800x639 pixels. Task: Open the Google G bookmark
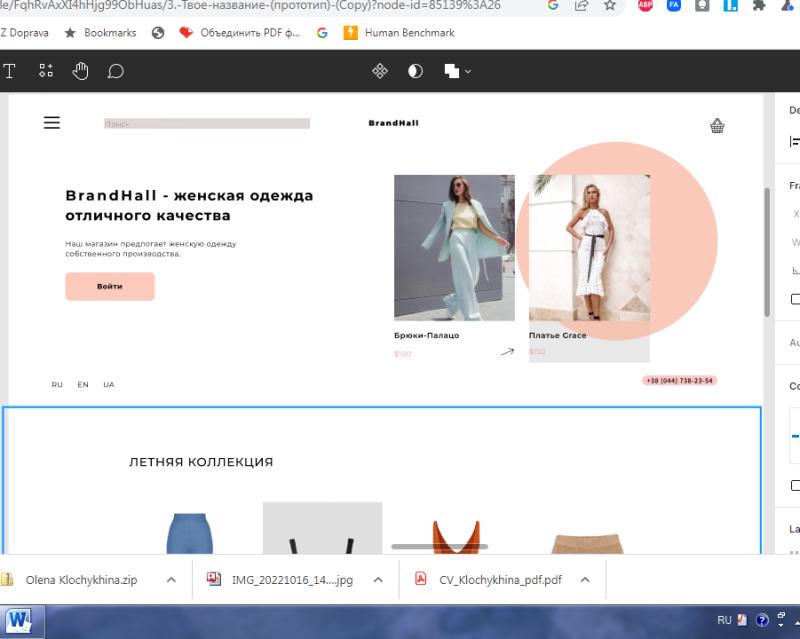tap(322, 33)
